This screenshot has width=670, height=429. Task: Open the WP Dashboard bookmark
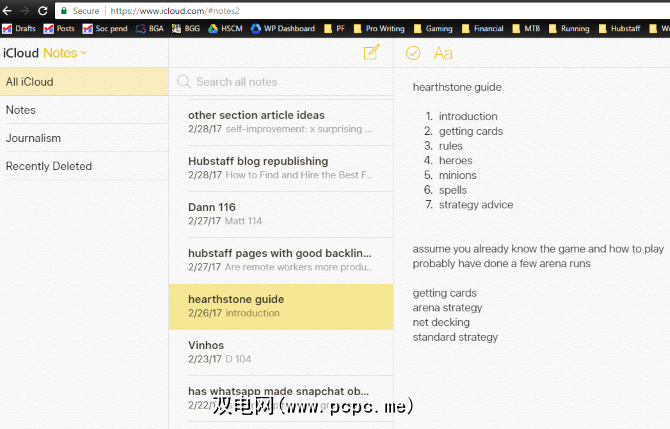(x=283, y=29)
